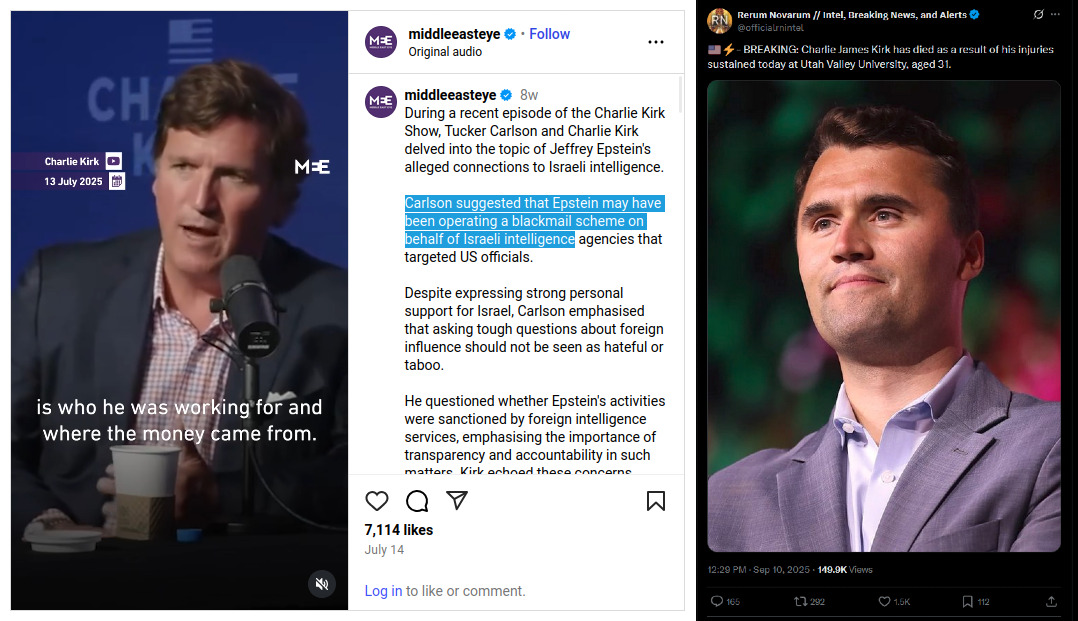Repost the tweet with 292 reposts
Screen dimensions: 1078x621
coord(801,601)
